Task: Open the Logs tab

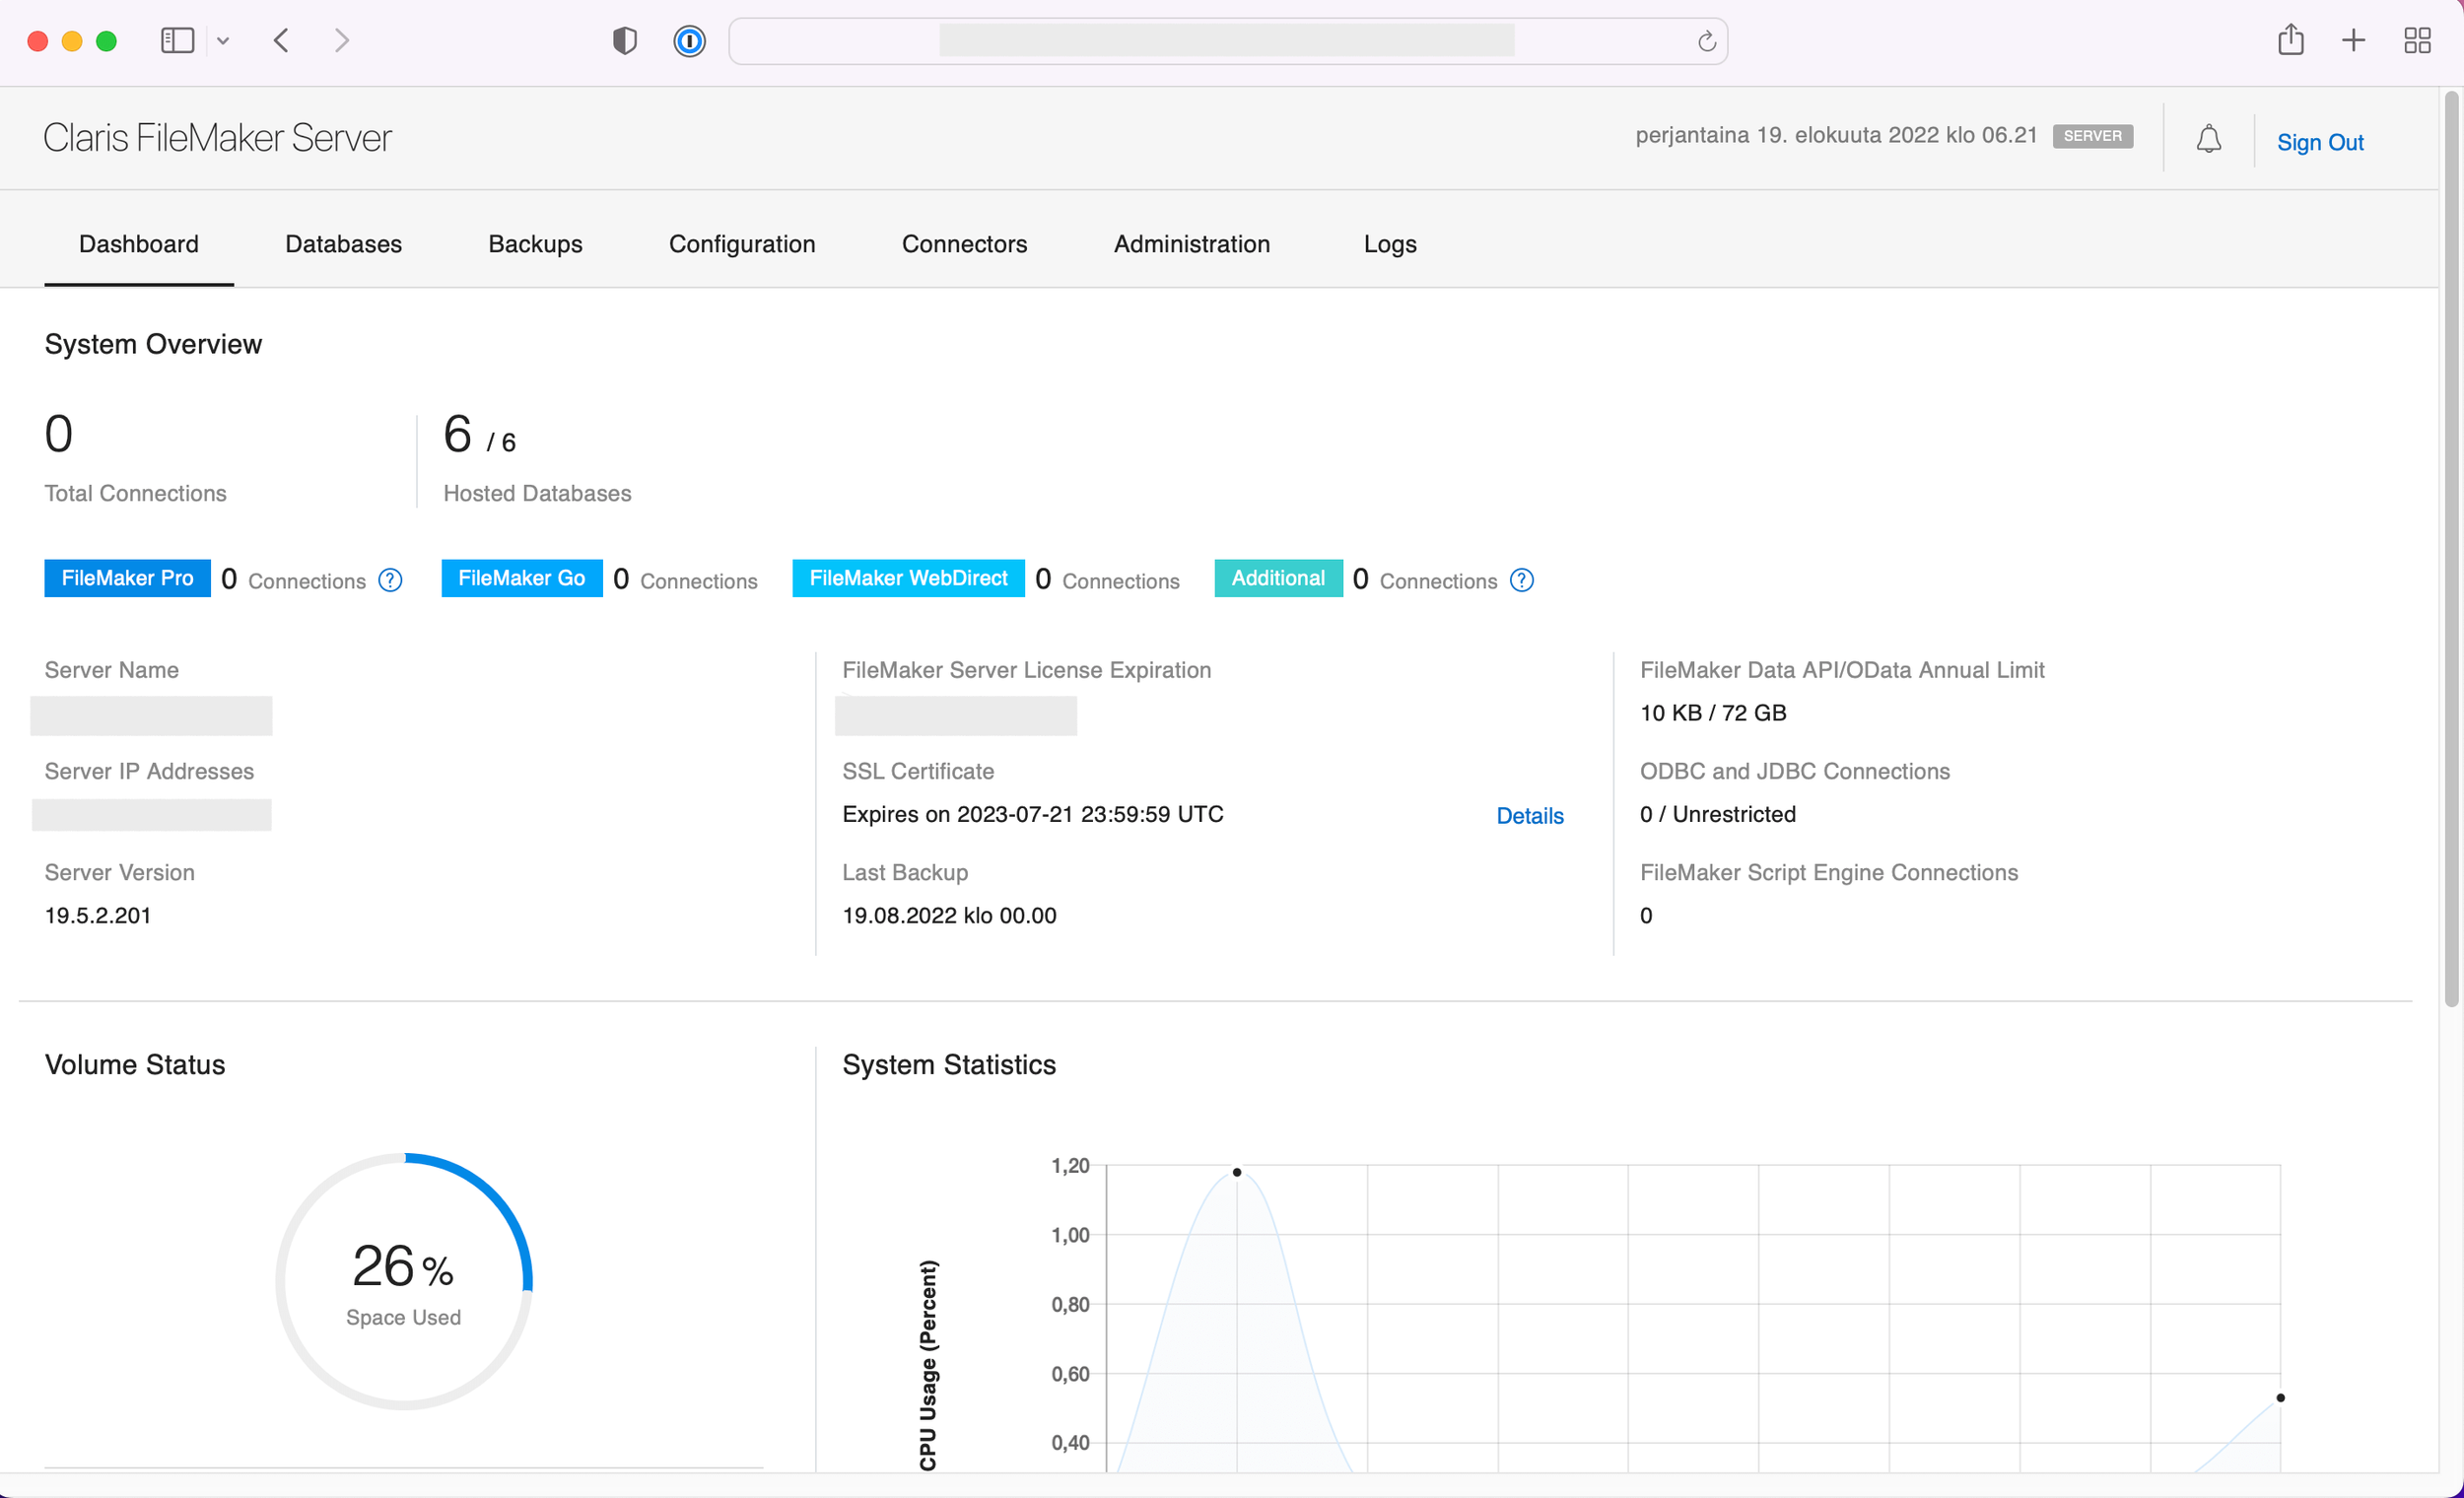Action: point(1389,244)
